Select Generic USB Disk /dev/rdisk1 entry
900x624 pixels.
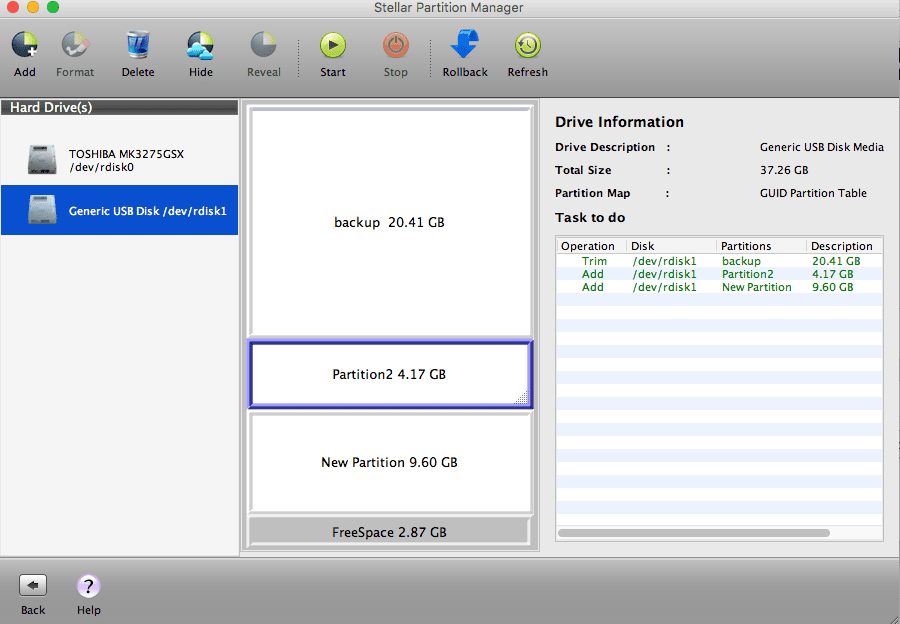click(119, 210)
